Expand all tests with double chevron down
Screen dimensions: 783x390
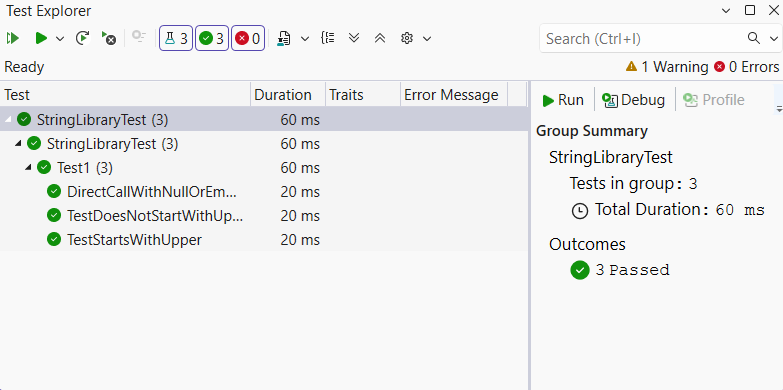pos(354,38)
